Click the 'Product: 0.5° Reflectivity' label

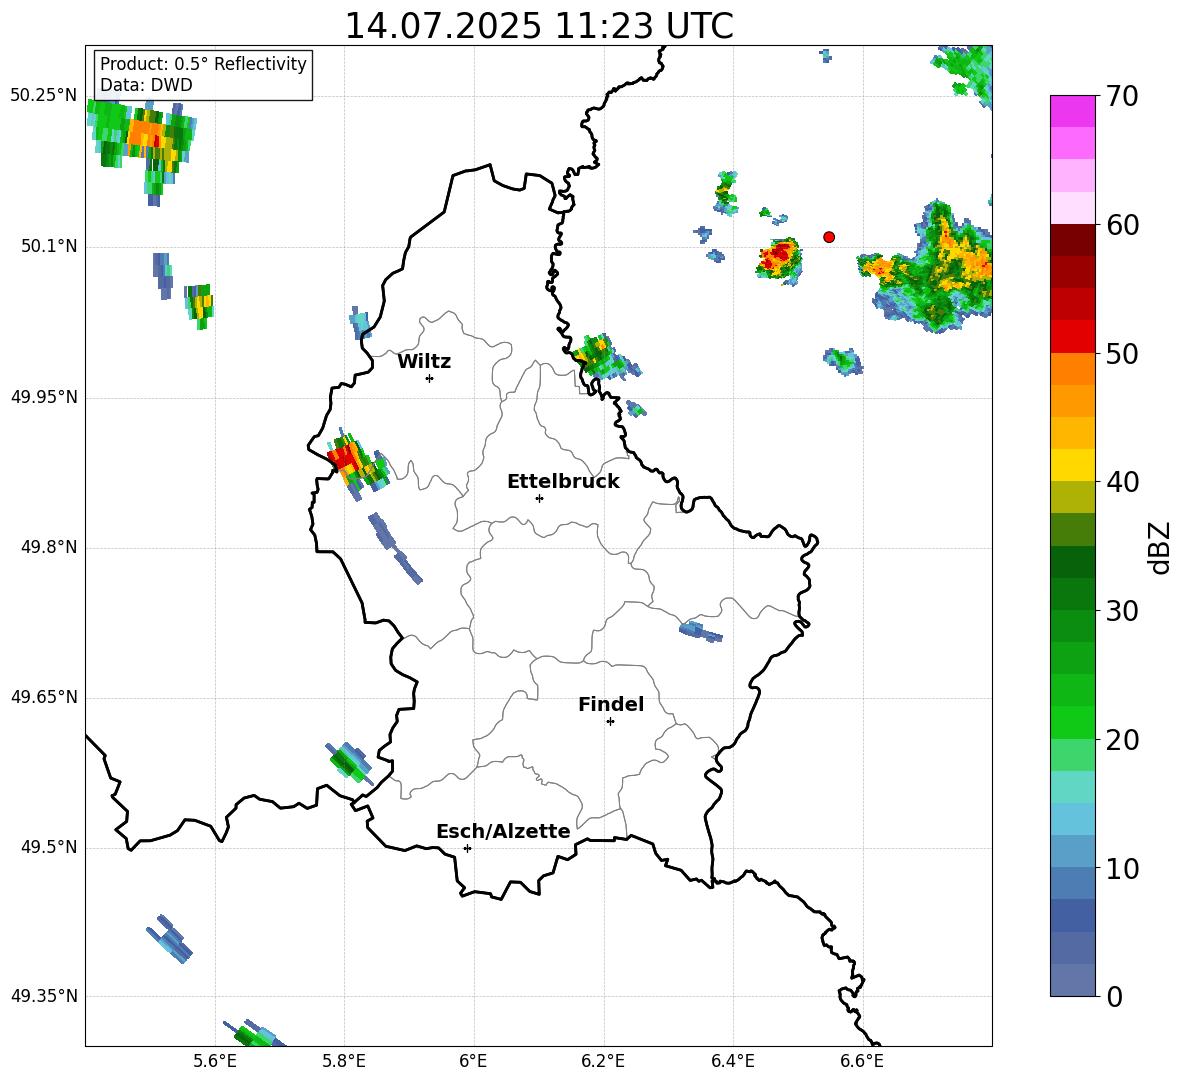click(x=203, y=64)
